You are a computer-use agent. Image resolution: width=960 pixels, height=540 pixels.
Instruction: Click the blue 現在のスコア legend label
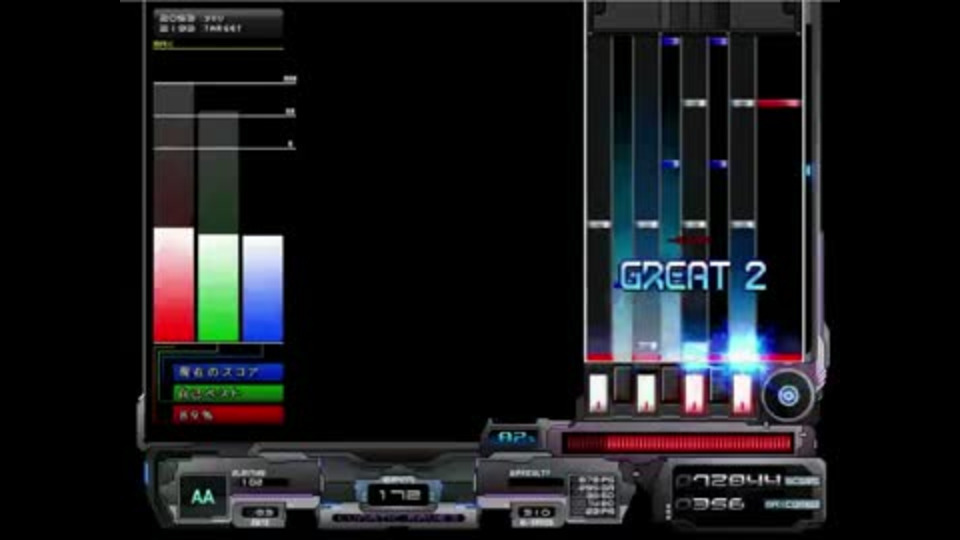point(228,372)
